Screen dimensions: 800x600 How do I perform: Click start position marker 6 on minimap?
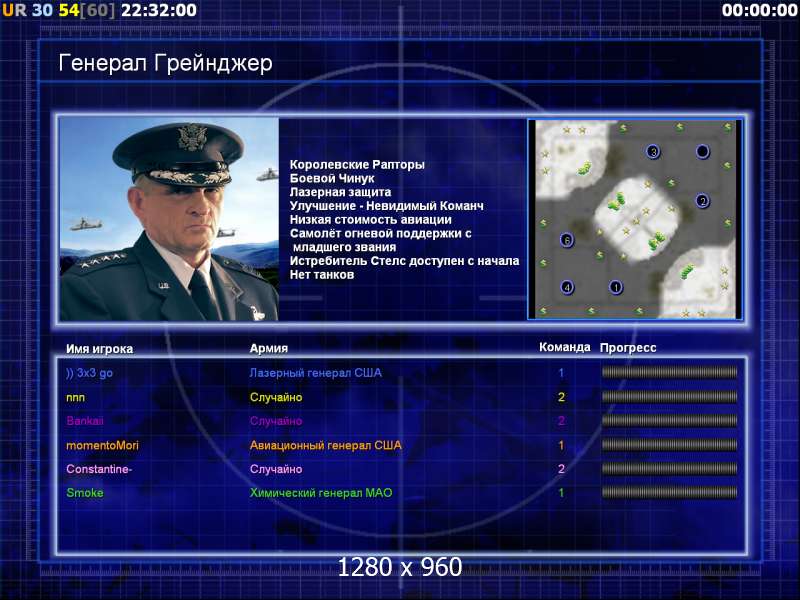pyautogui.click(x=567, y=240)
